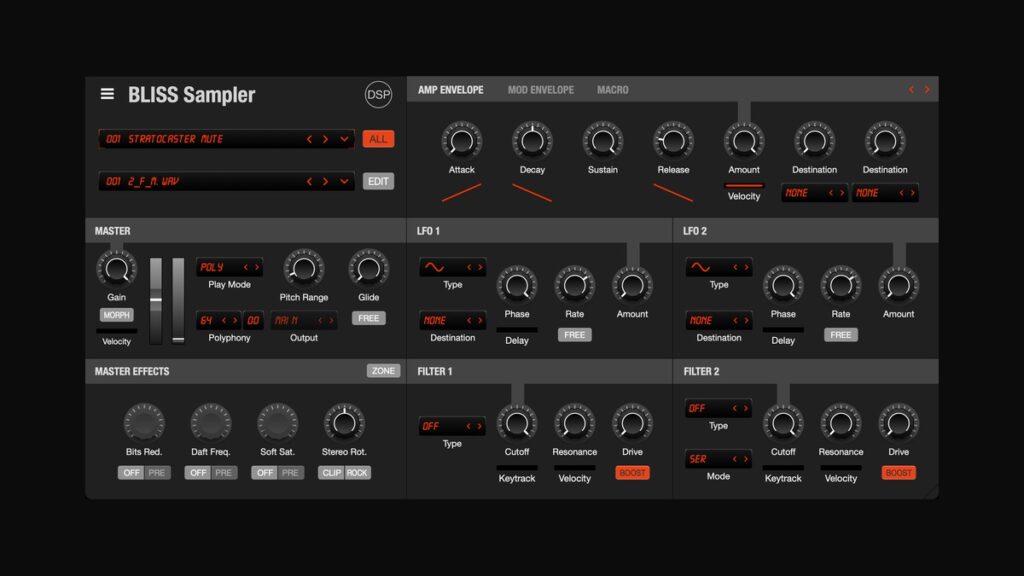Click the Attack knob in Amp Envelope
The height and width of the screenshot is (576, 1024).
[x=460, y=142]
